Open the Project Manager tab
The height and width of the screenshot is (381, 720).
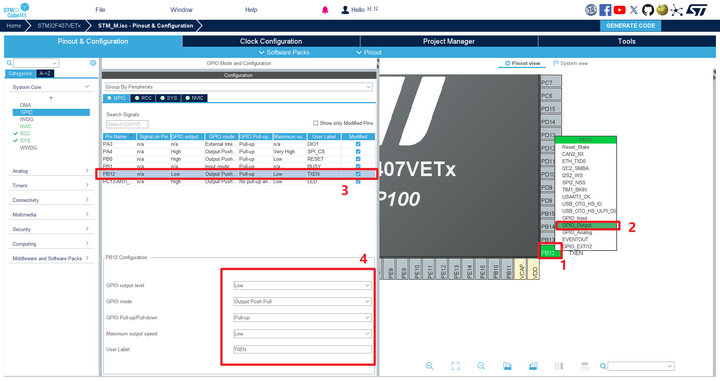pos(449,41)
